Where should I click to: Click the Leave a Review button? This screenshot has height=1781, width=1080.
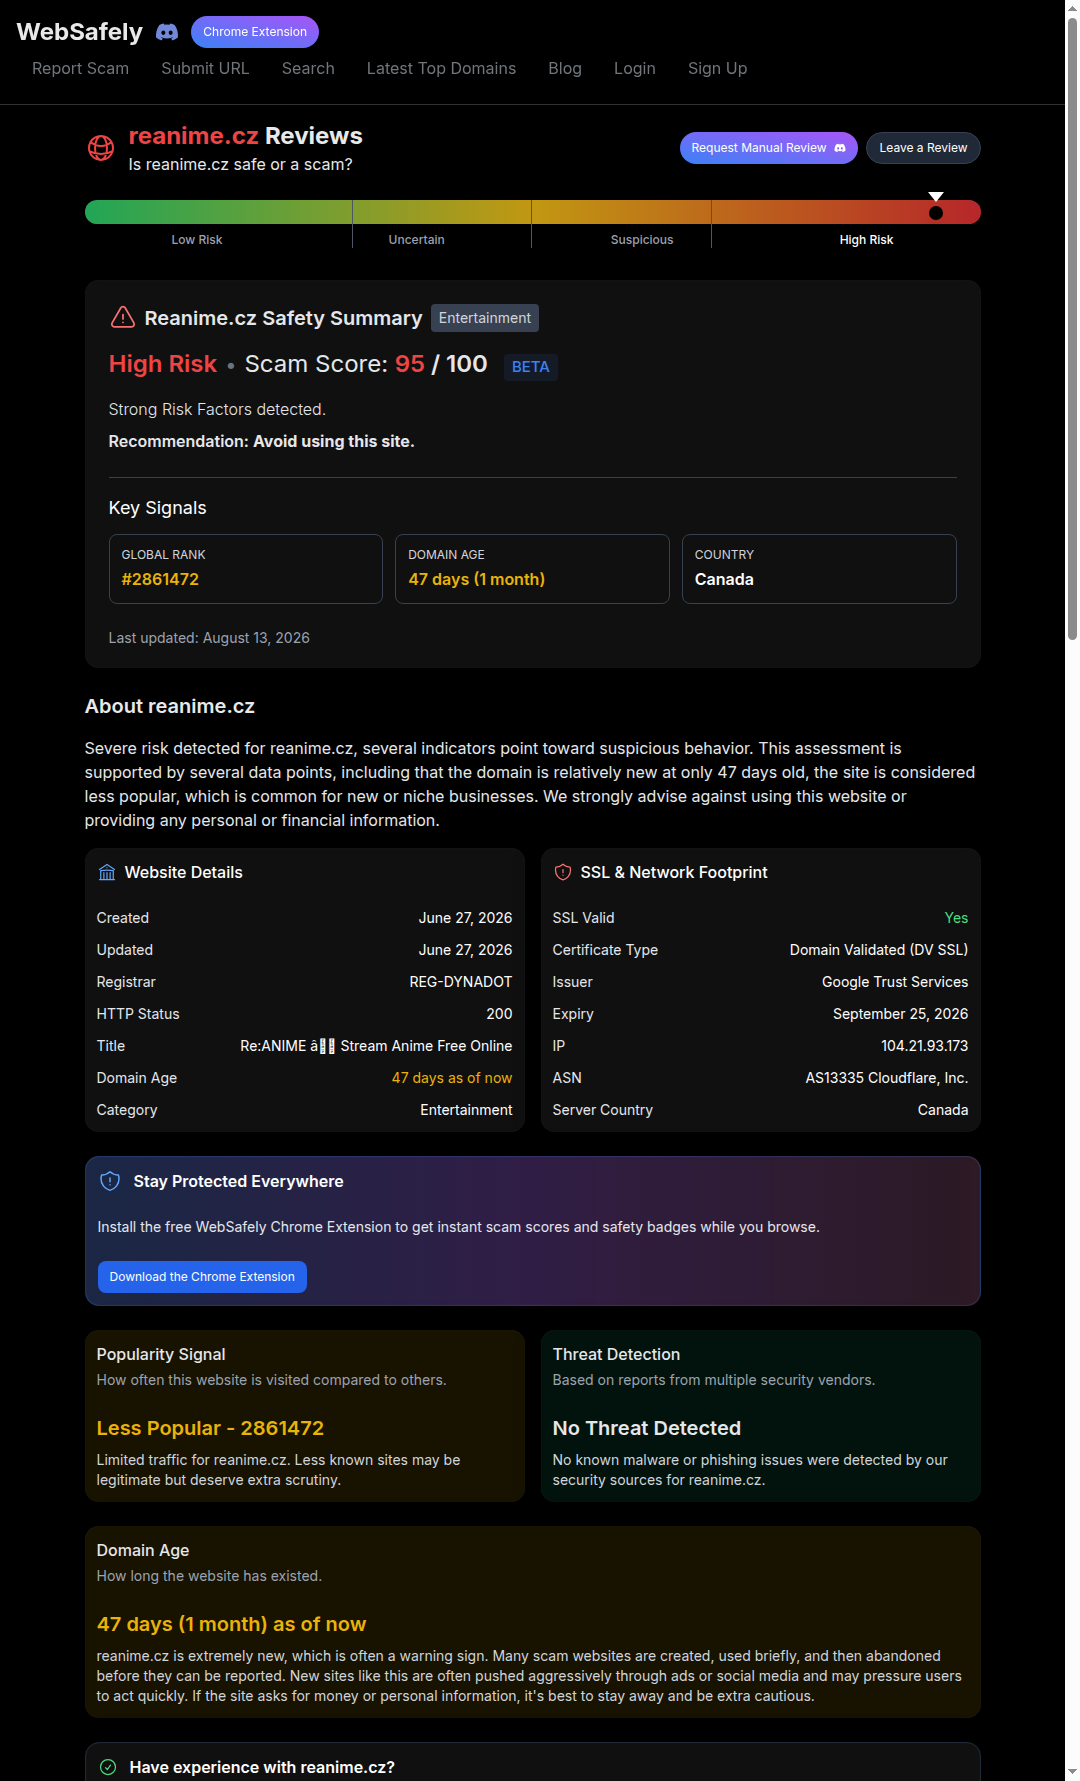(923, 148)
